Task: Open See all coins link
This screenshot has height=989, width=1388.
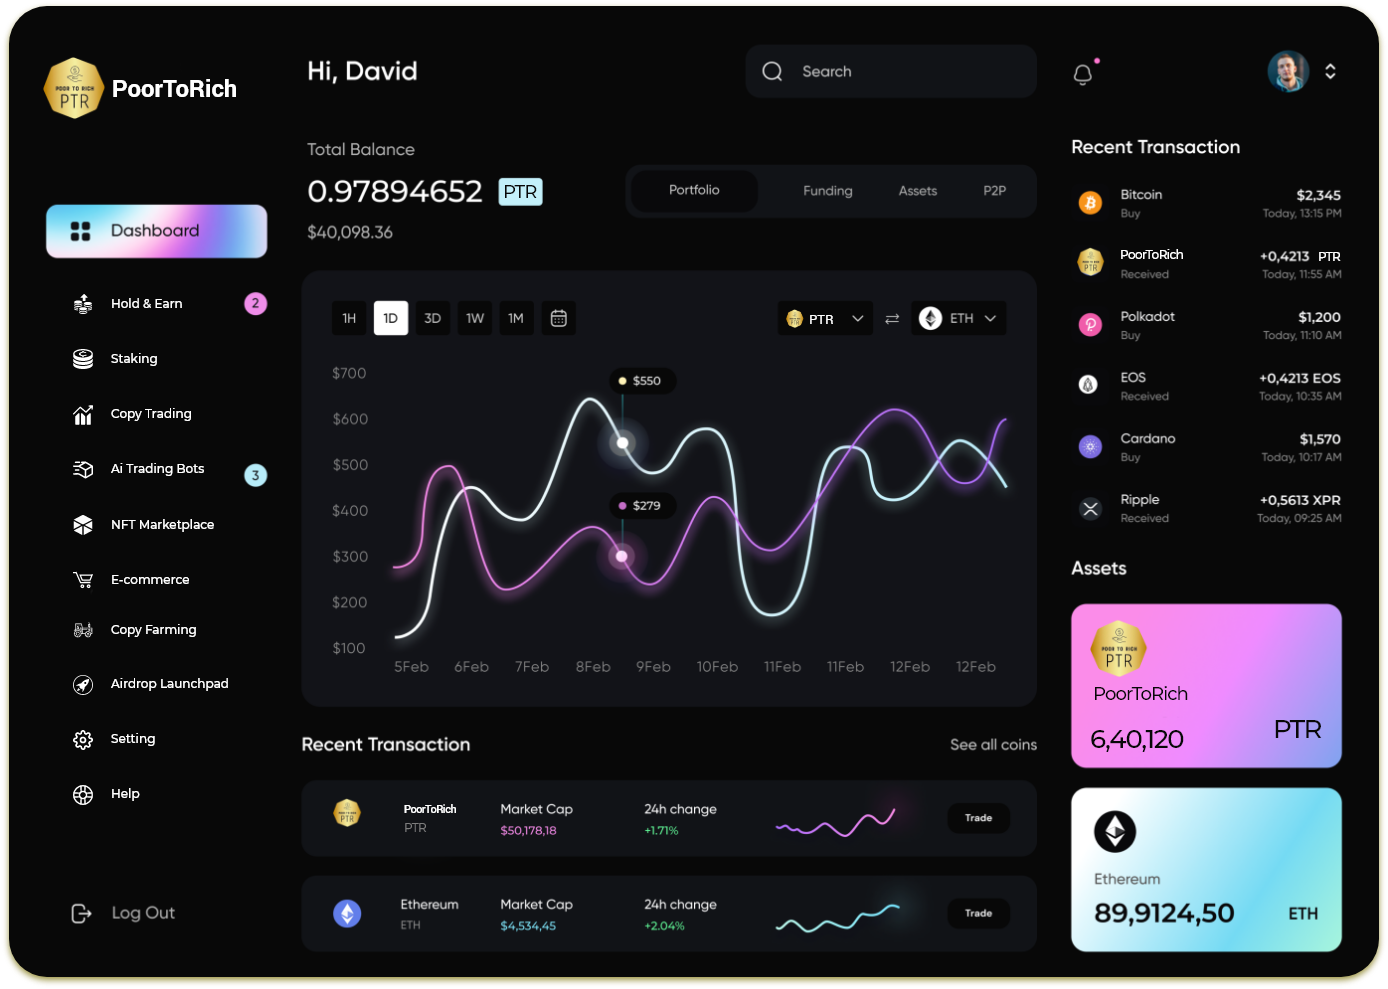Action: point(994,745)
